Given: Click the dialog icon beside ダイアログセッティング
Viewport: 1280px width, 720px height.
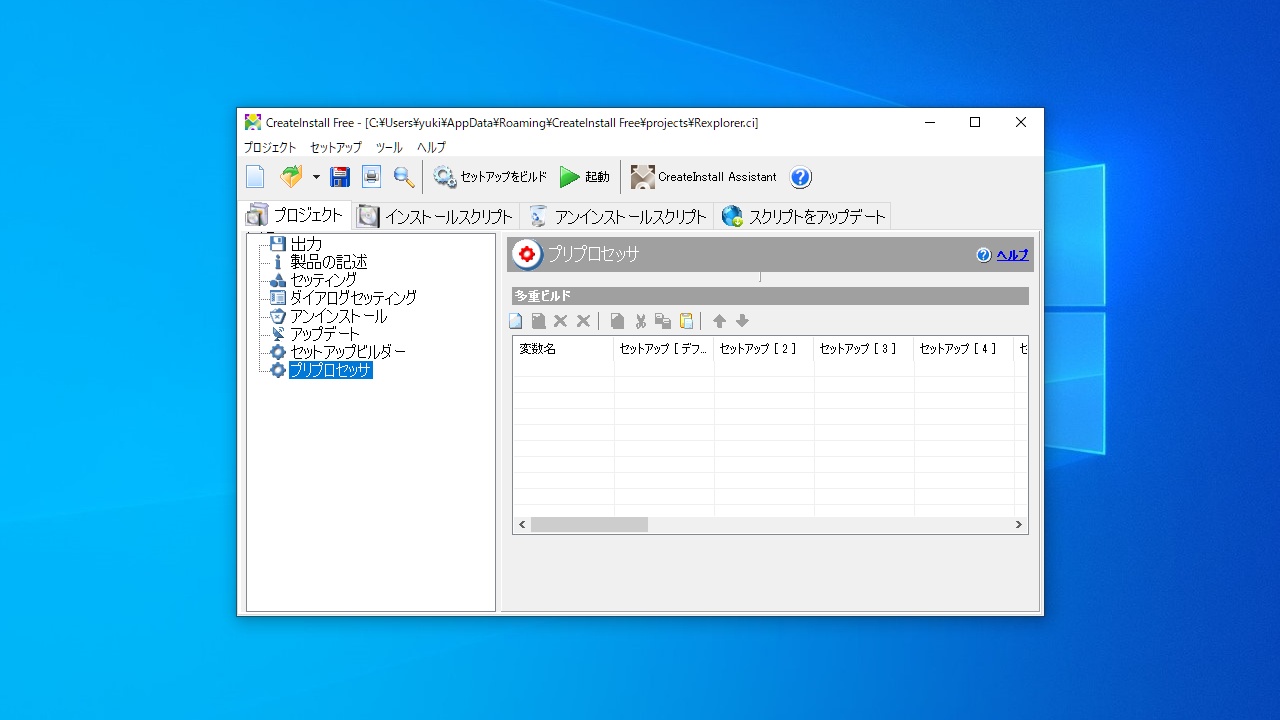Looking at the screenshot, I should pos(278,298).
